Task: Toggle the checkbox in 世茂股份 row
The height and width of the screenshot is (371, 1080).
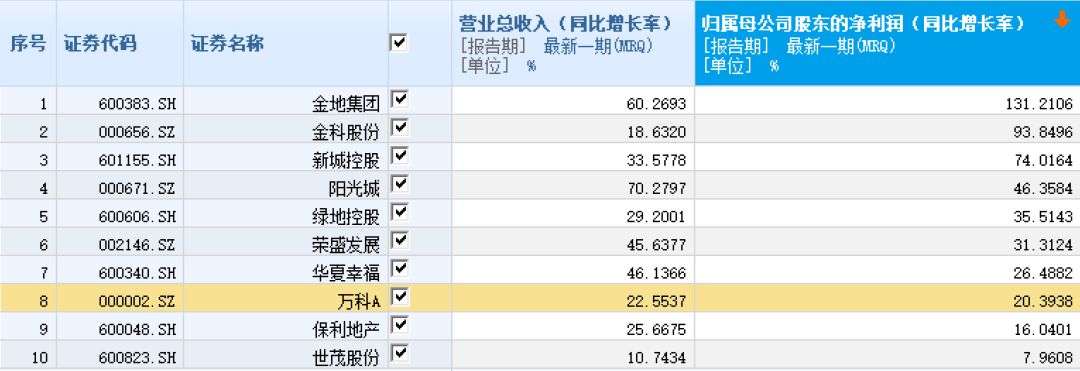Action: 399,354
